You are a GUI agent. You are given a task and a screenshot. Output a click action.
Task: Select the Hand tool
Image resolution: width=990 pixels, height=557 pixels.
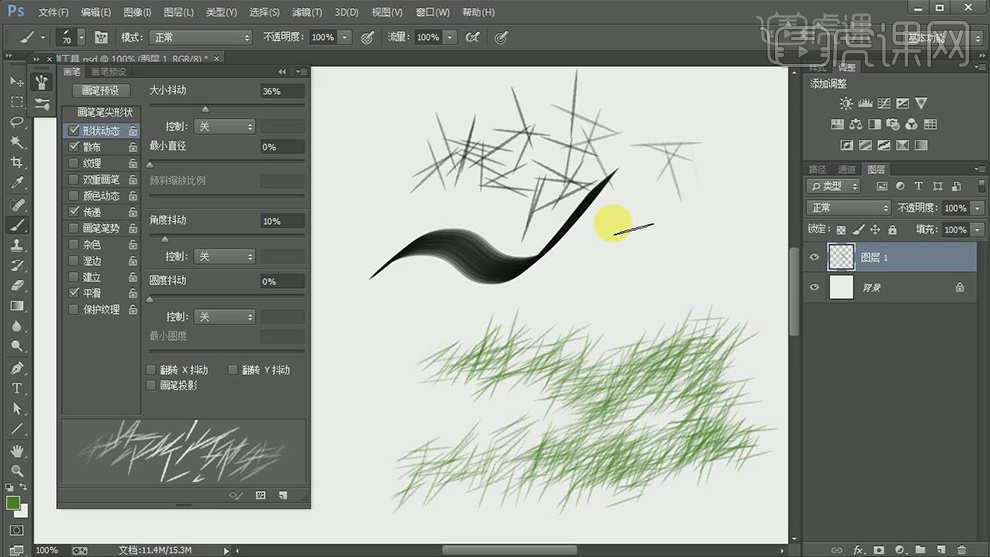coord(17,451)
